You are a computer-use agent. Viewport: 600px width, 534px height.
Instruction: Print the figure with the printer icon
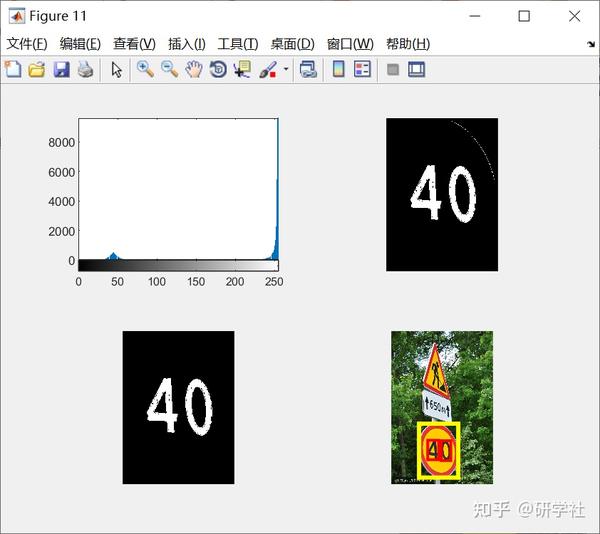85,70
